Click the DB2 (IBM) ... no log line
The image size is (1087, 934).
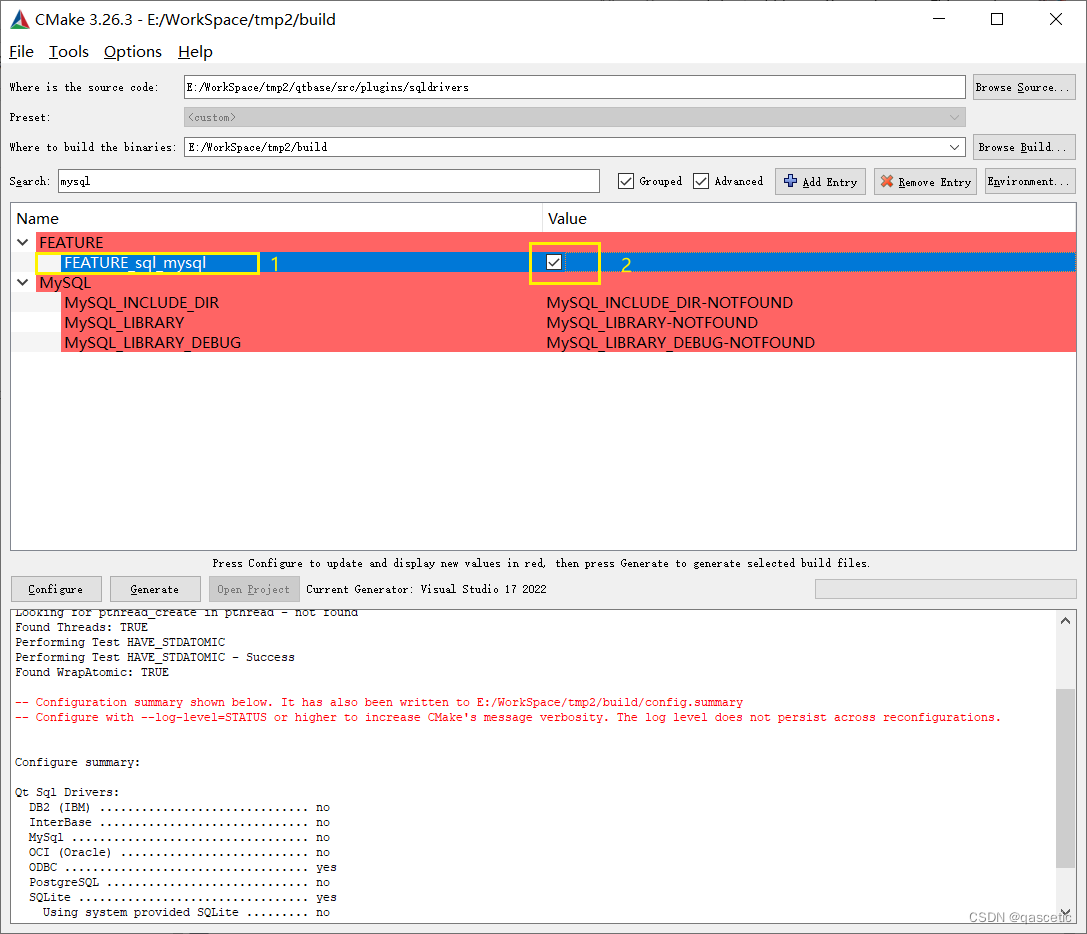click(180, 807)
